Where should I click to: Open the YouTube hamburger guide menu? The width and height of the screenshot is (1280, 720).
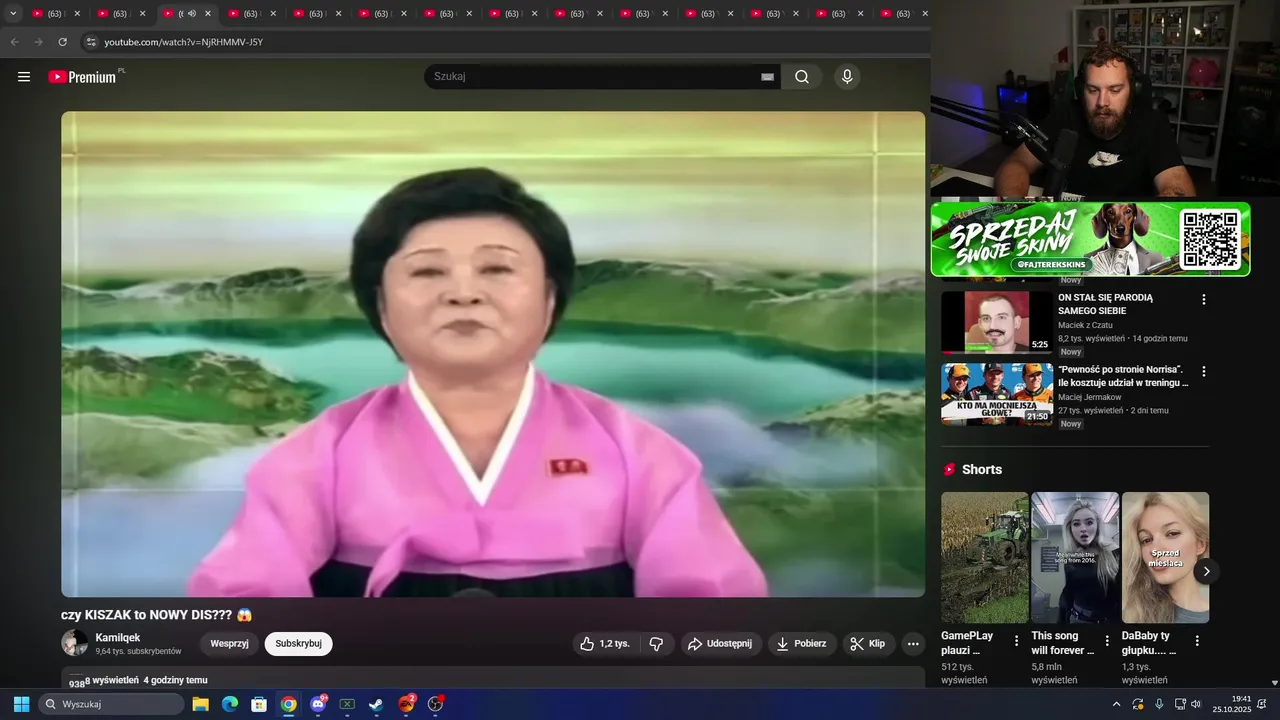point(24,77)
